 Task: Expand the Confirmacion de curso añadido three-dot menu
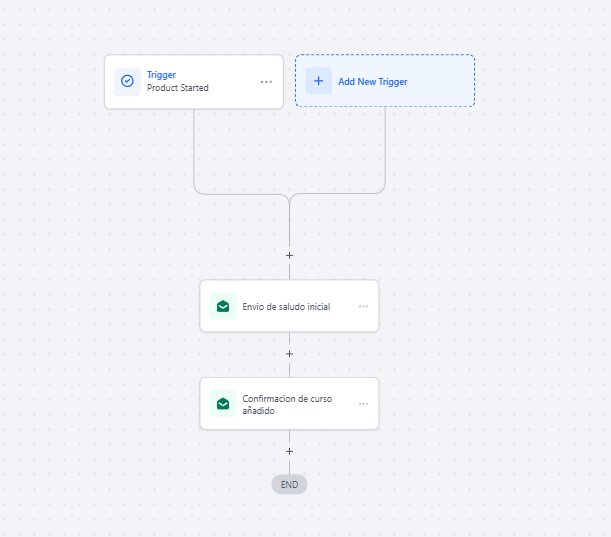[x=363, y=404]
